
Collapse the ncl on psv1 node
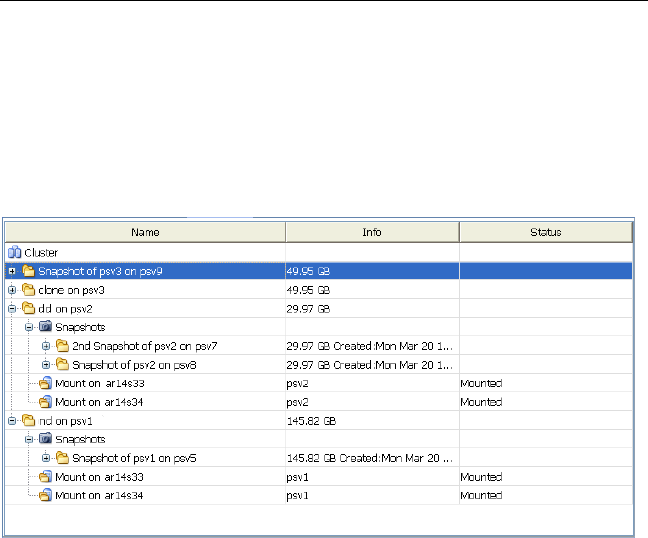point(12,420)
